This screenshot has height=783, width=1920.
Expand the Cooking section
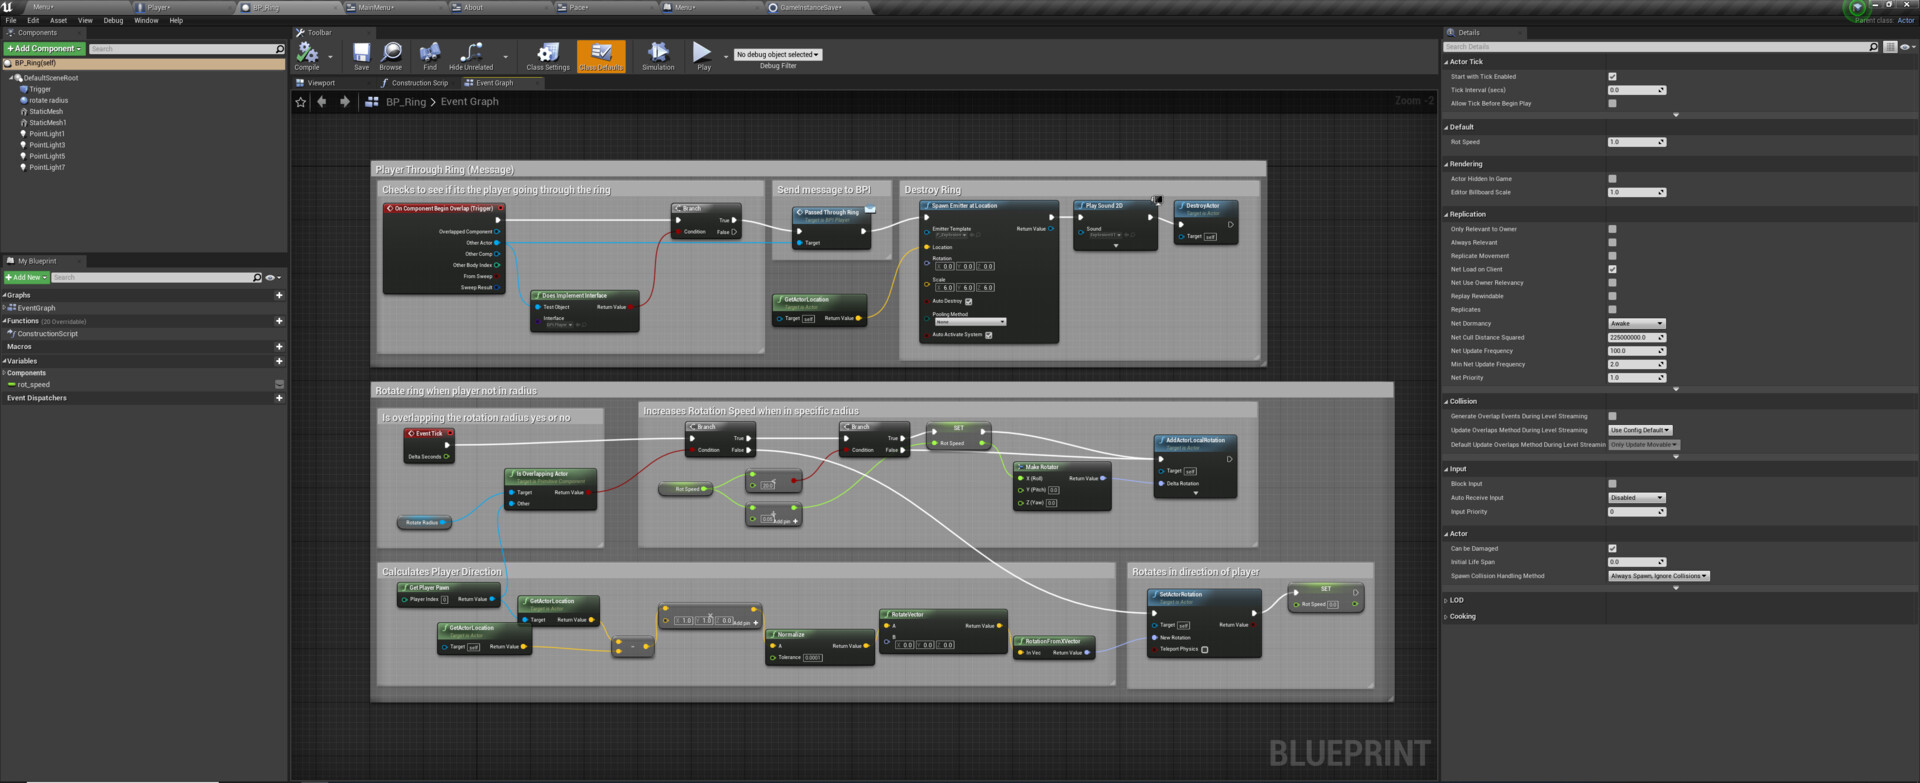pos(1446,616)
